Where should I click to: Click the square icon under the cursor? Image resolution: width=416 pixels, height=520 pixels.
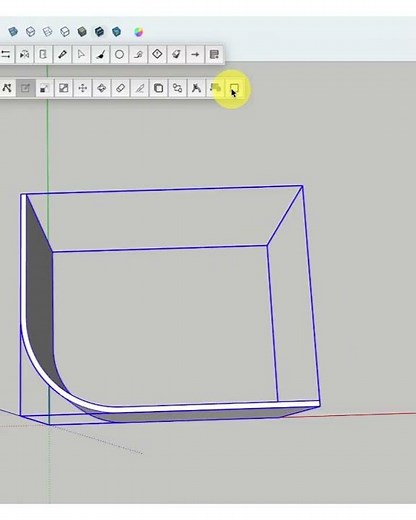coord(235,88)
